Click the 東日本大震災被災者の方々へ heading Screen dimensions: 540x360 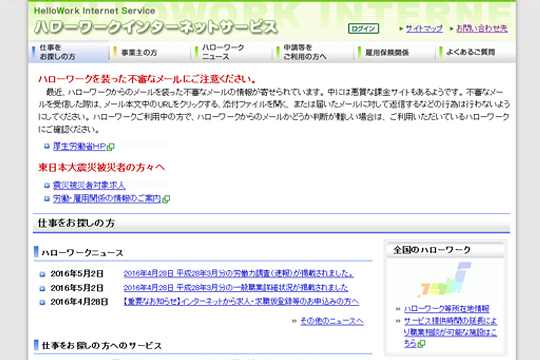pos(101,167)
